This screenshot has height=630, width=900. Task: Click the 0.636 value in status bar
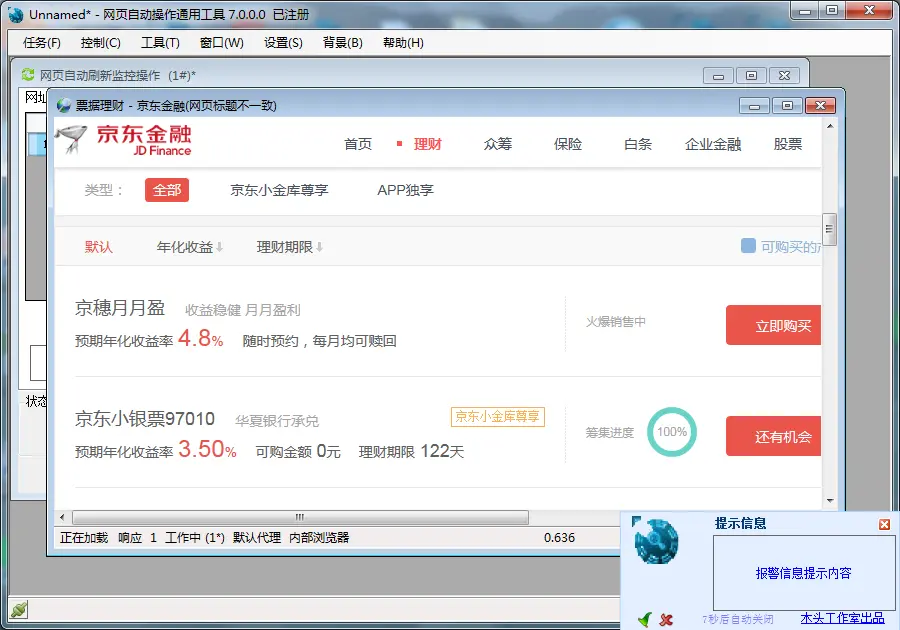pyautogui.click(x=560, y=538)
